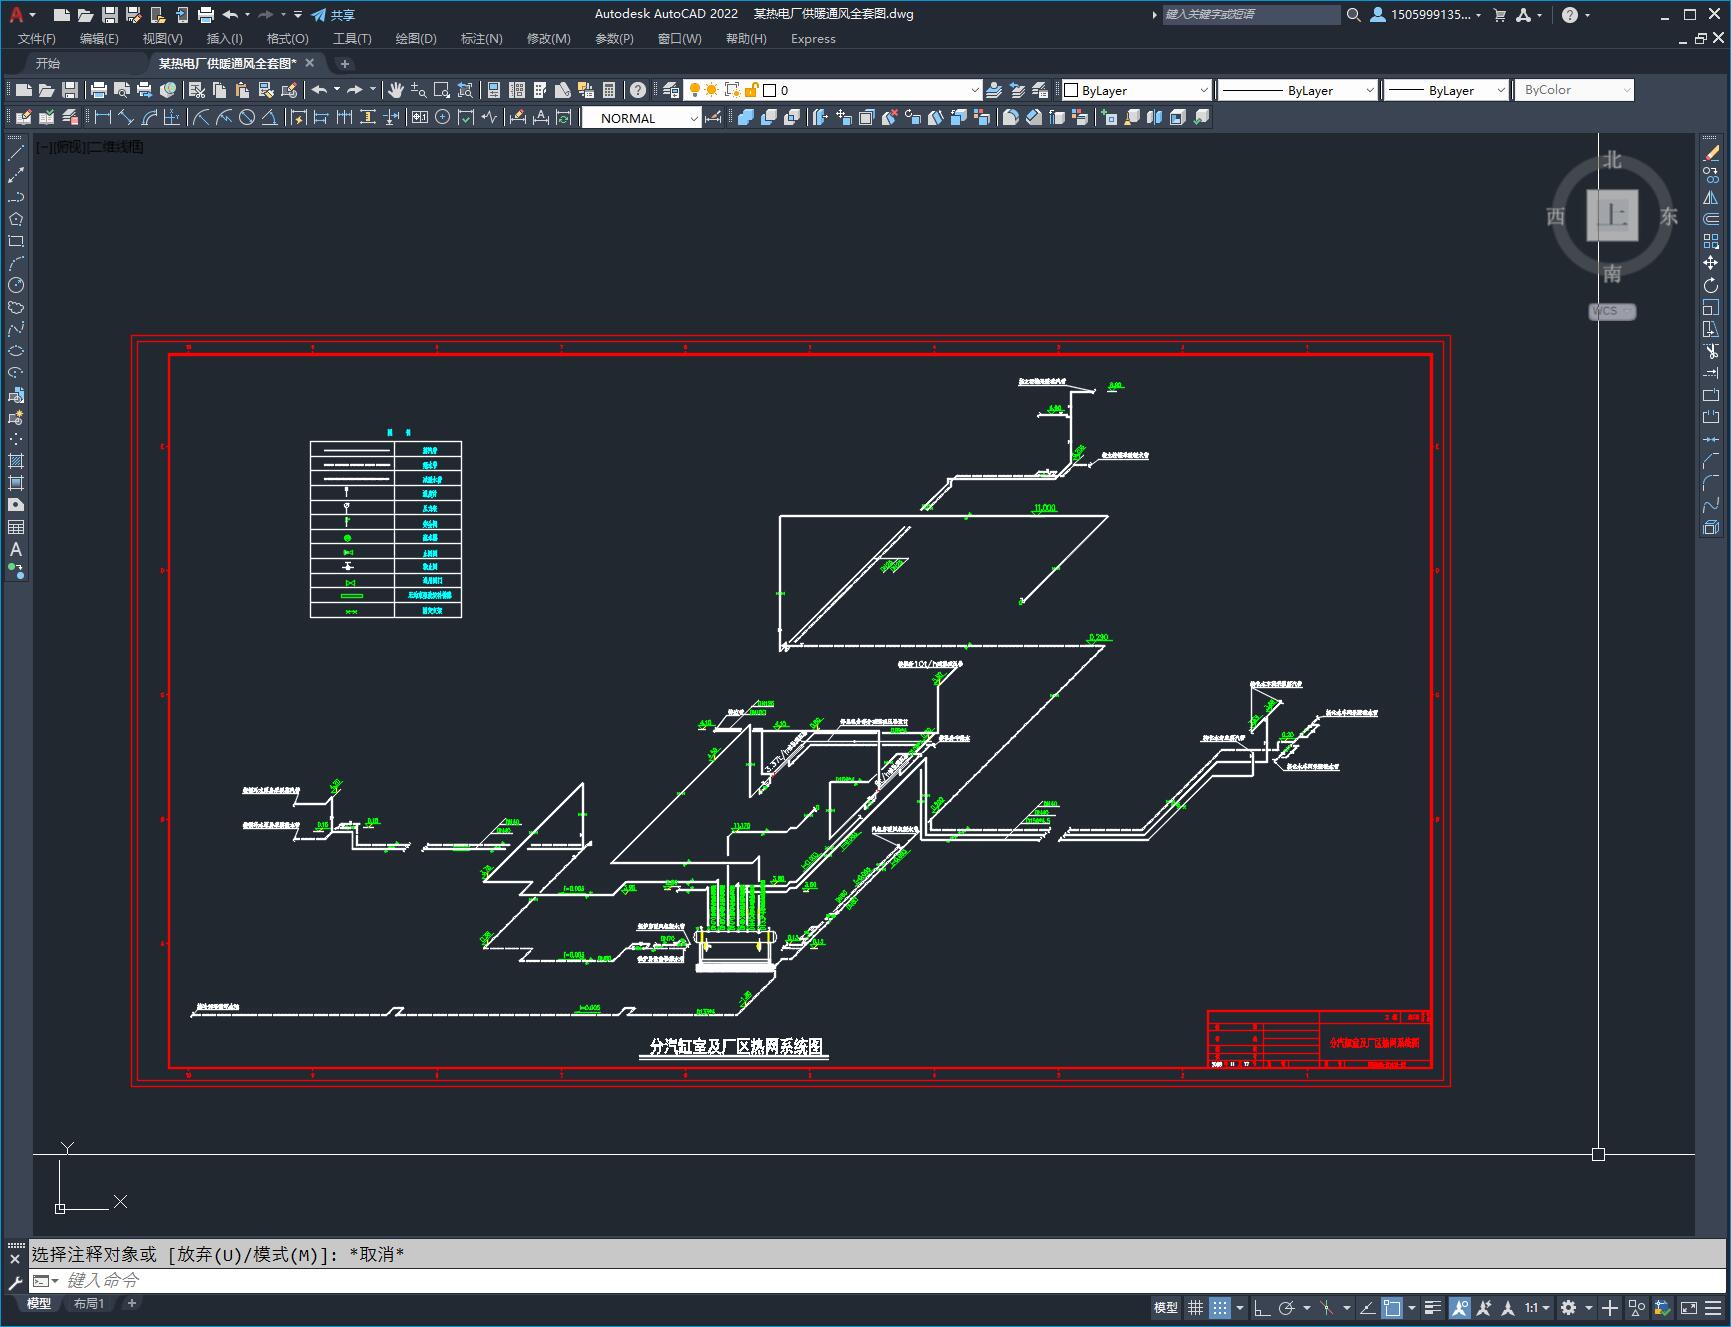Viewport: 1731px width, 1327px height.
Task: Open the 修改(M) menu
Action: [x=548, y=39]
